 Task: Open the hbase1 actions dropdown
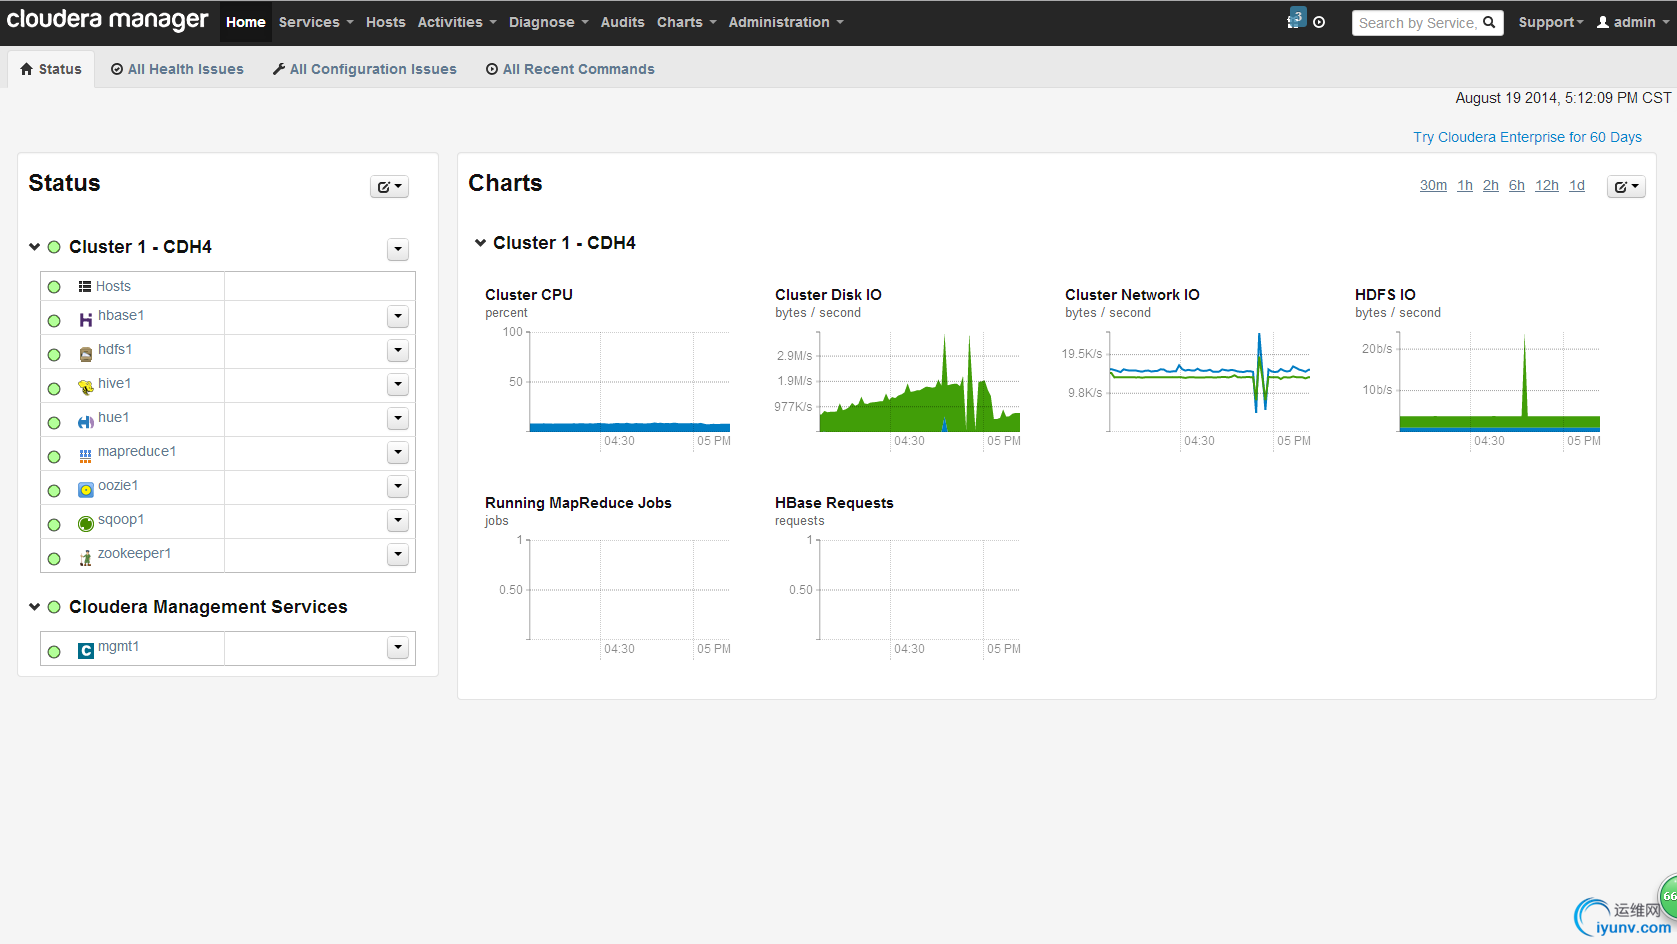pos(398,317)
